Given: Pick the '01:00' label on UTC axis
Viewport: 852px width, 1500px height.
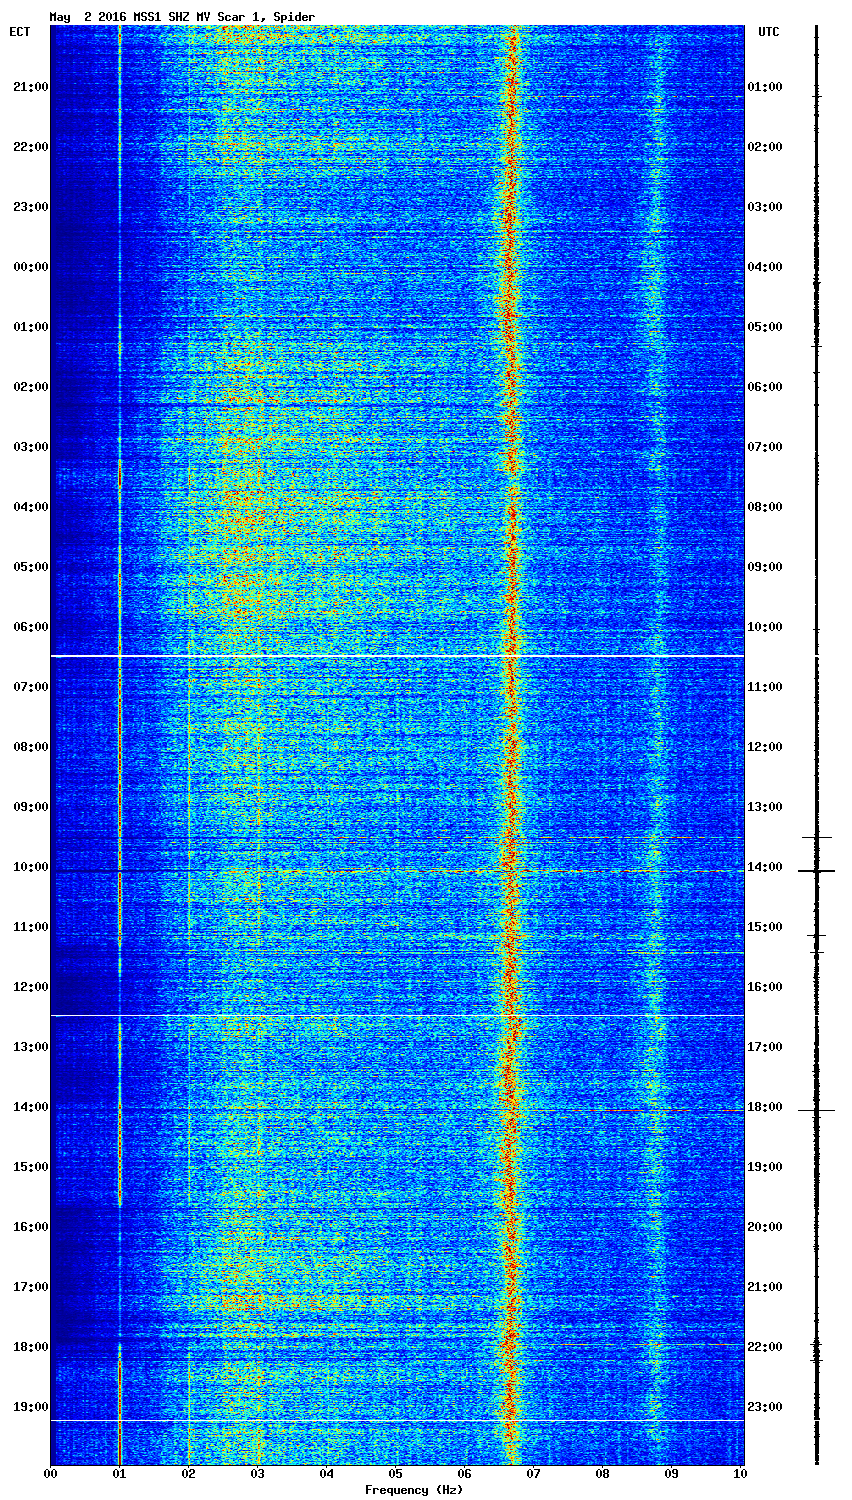Looking at the screenshot, I should pyautogui.click(x=765, y=87).
